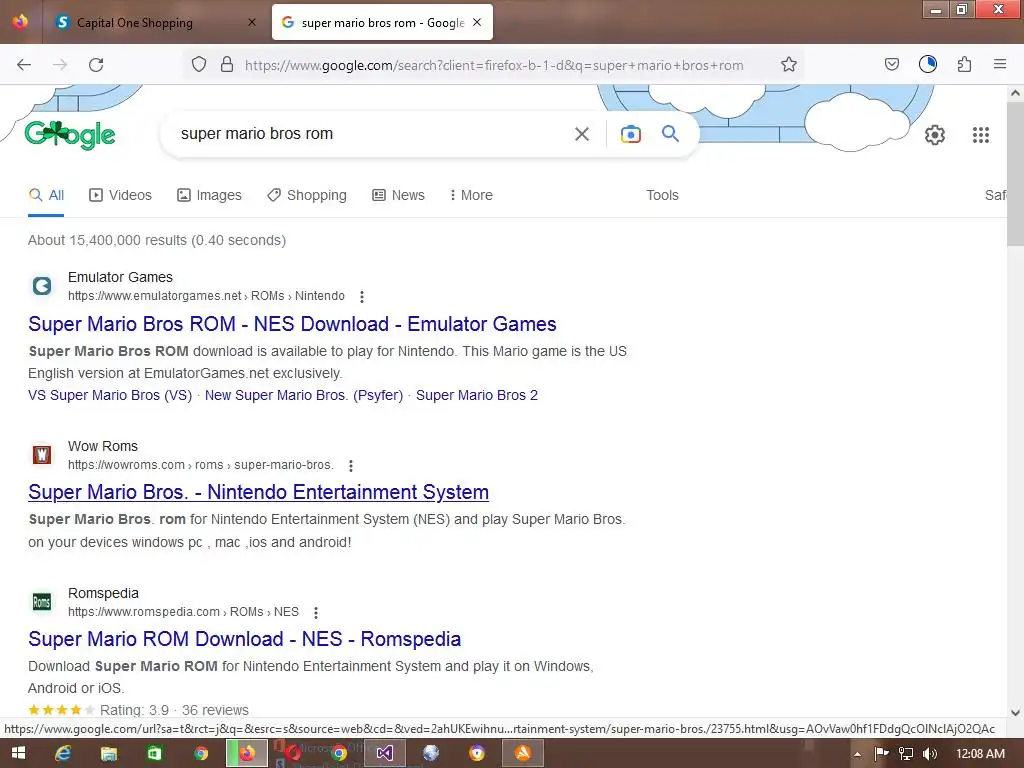This screenshot has width=1024, height=768.
Task: Open the extensions puzzle icon
Action: tap(964, 64)
